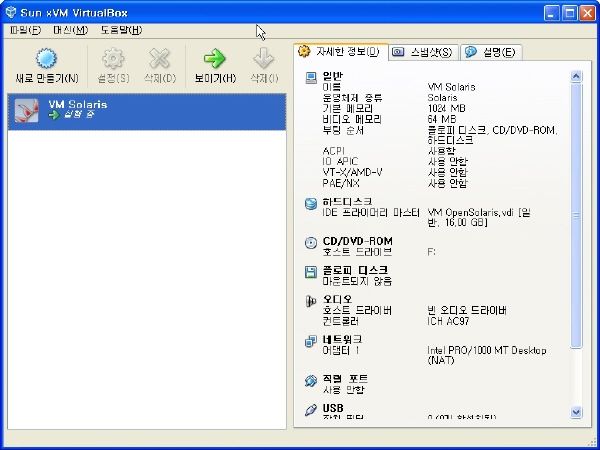This screenshot has height=450, width=600.
Task: Click the 오디오 speaker icon
Action: pyautogui.click(x=311, y=301)
